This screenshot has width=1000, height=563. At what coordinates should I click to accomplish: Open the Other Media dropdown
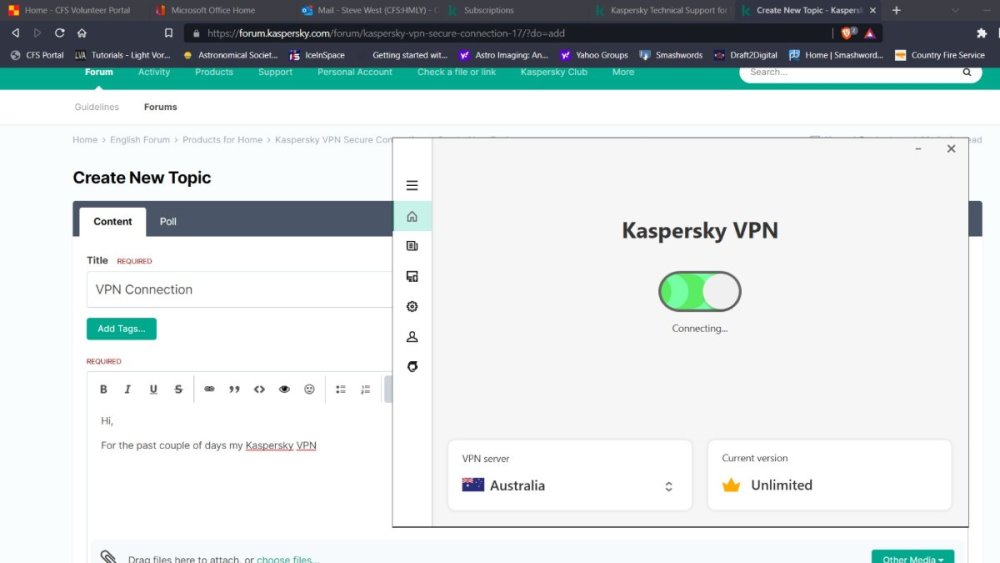[913, 557]
